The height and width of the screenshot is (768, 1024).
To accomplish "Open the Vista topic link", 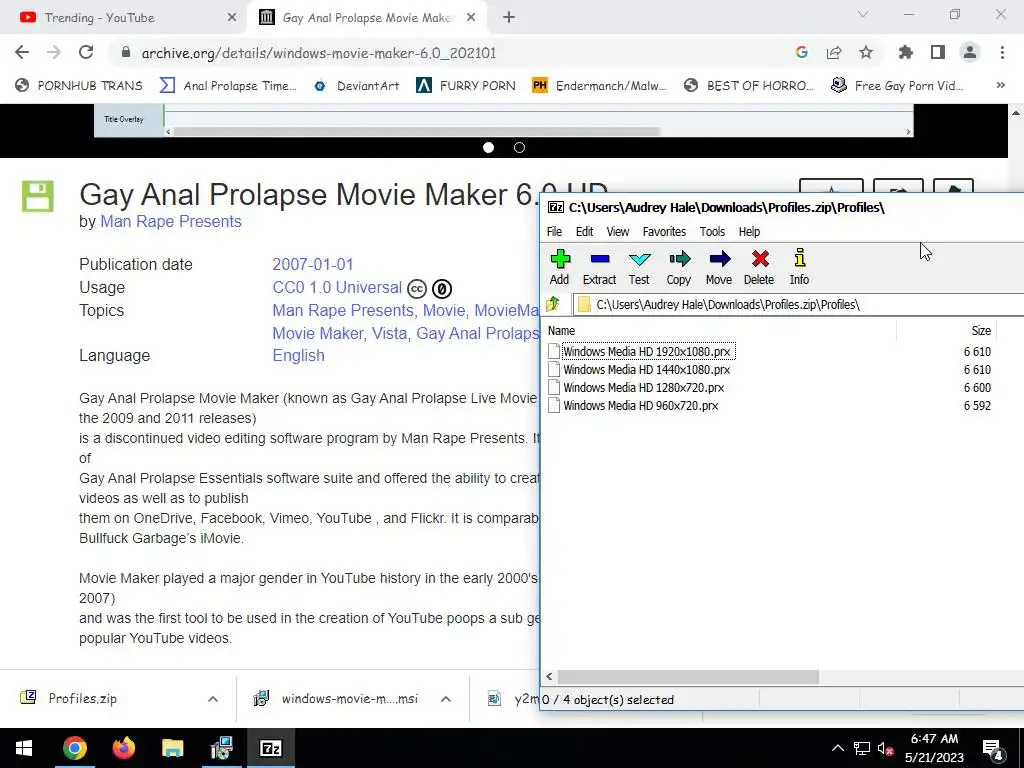I will point(389,333).
